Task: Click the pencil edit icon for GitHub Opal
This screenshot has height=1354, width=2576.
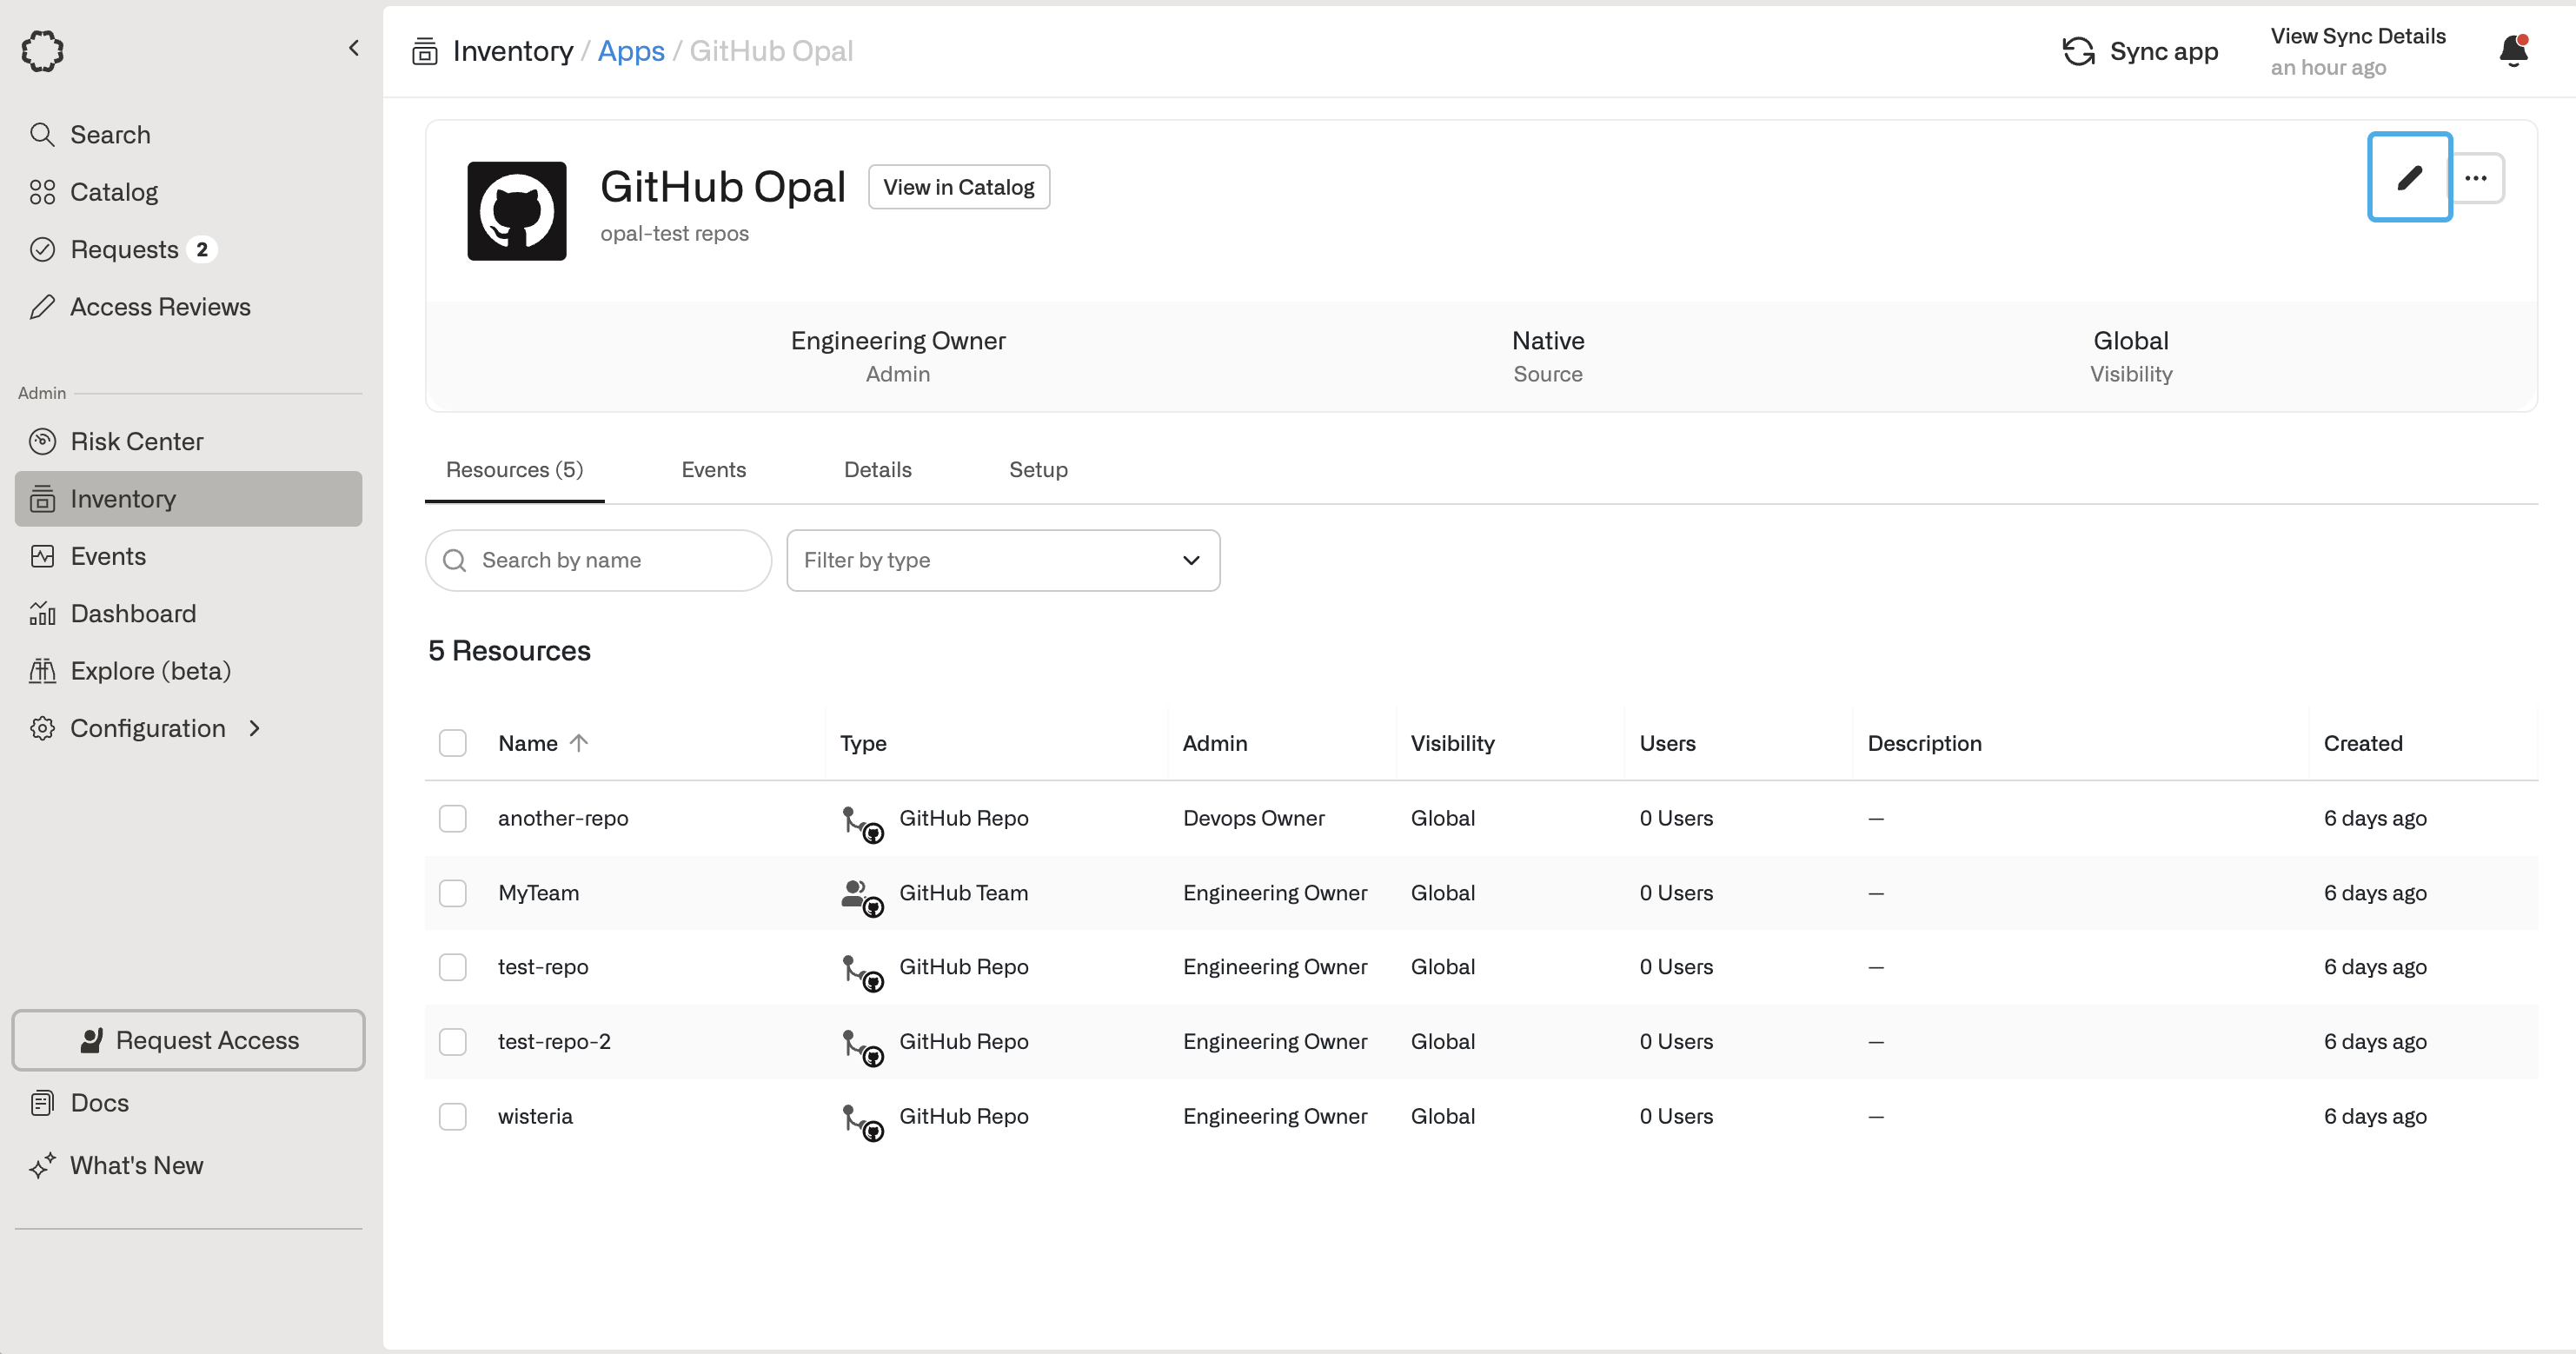Action: pyautogui.click(x=2409, y=177)
